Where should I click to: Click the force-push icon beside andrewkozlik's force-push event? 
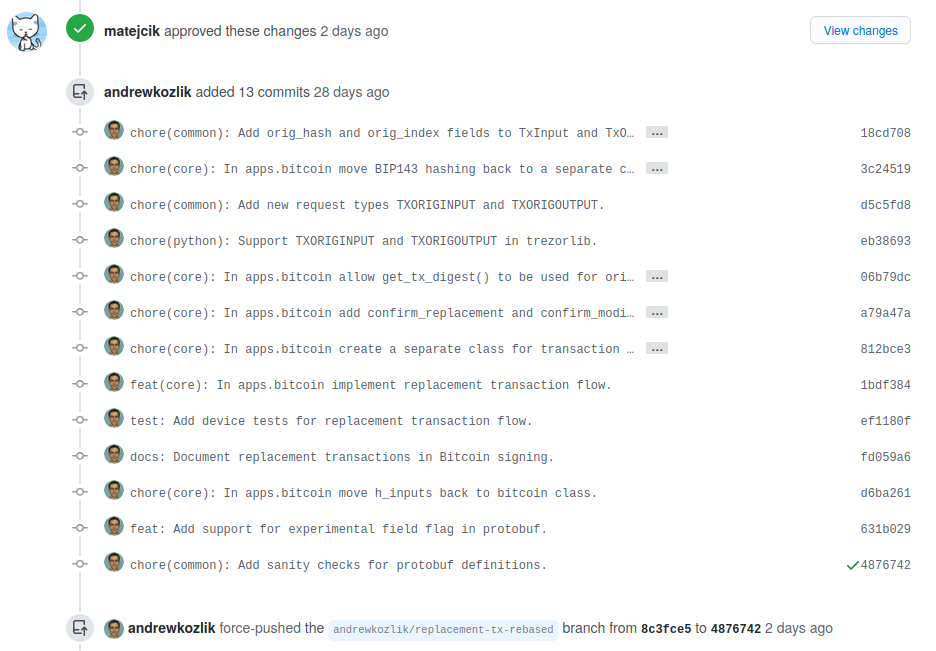[x=80, y=628]
